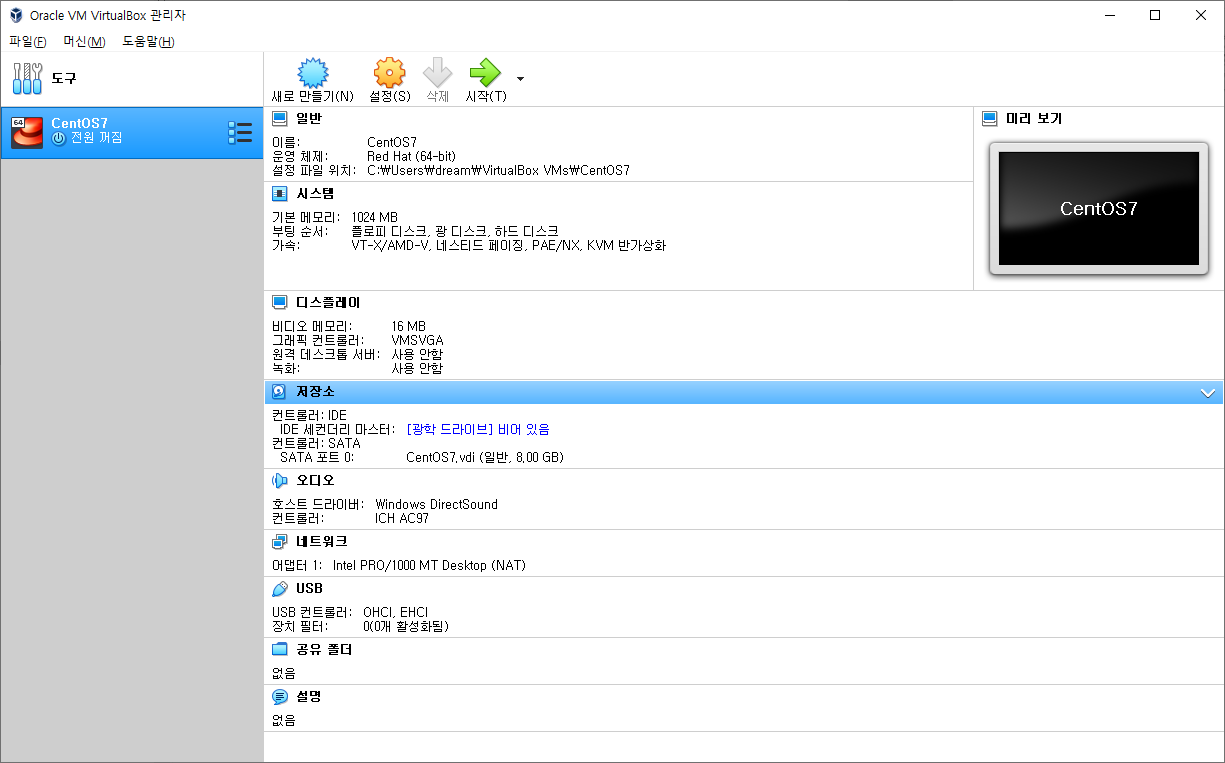The width and height of the screenshot is (1225, 763).
Task: Click the 도구 tools icon in sidebar
Action: [27, 78]
